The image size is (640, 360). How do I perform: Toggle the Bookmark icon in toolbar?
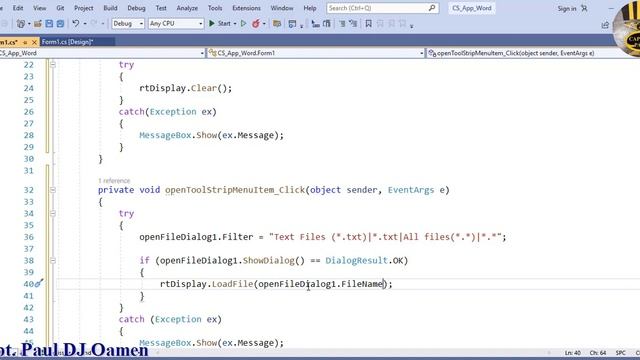pyautogui.click(x=369, y=24)
